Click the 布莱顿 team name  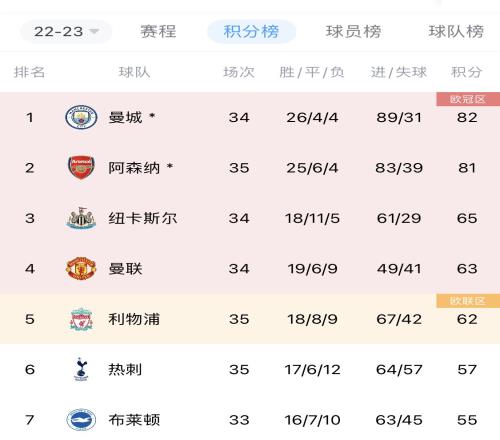click(134, 420)
